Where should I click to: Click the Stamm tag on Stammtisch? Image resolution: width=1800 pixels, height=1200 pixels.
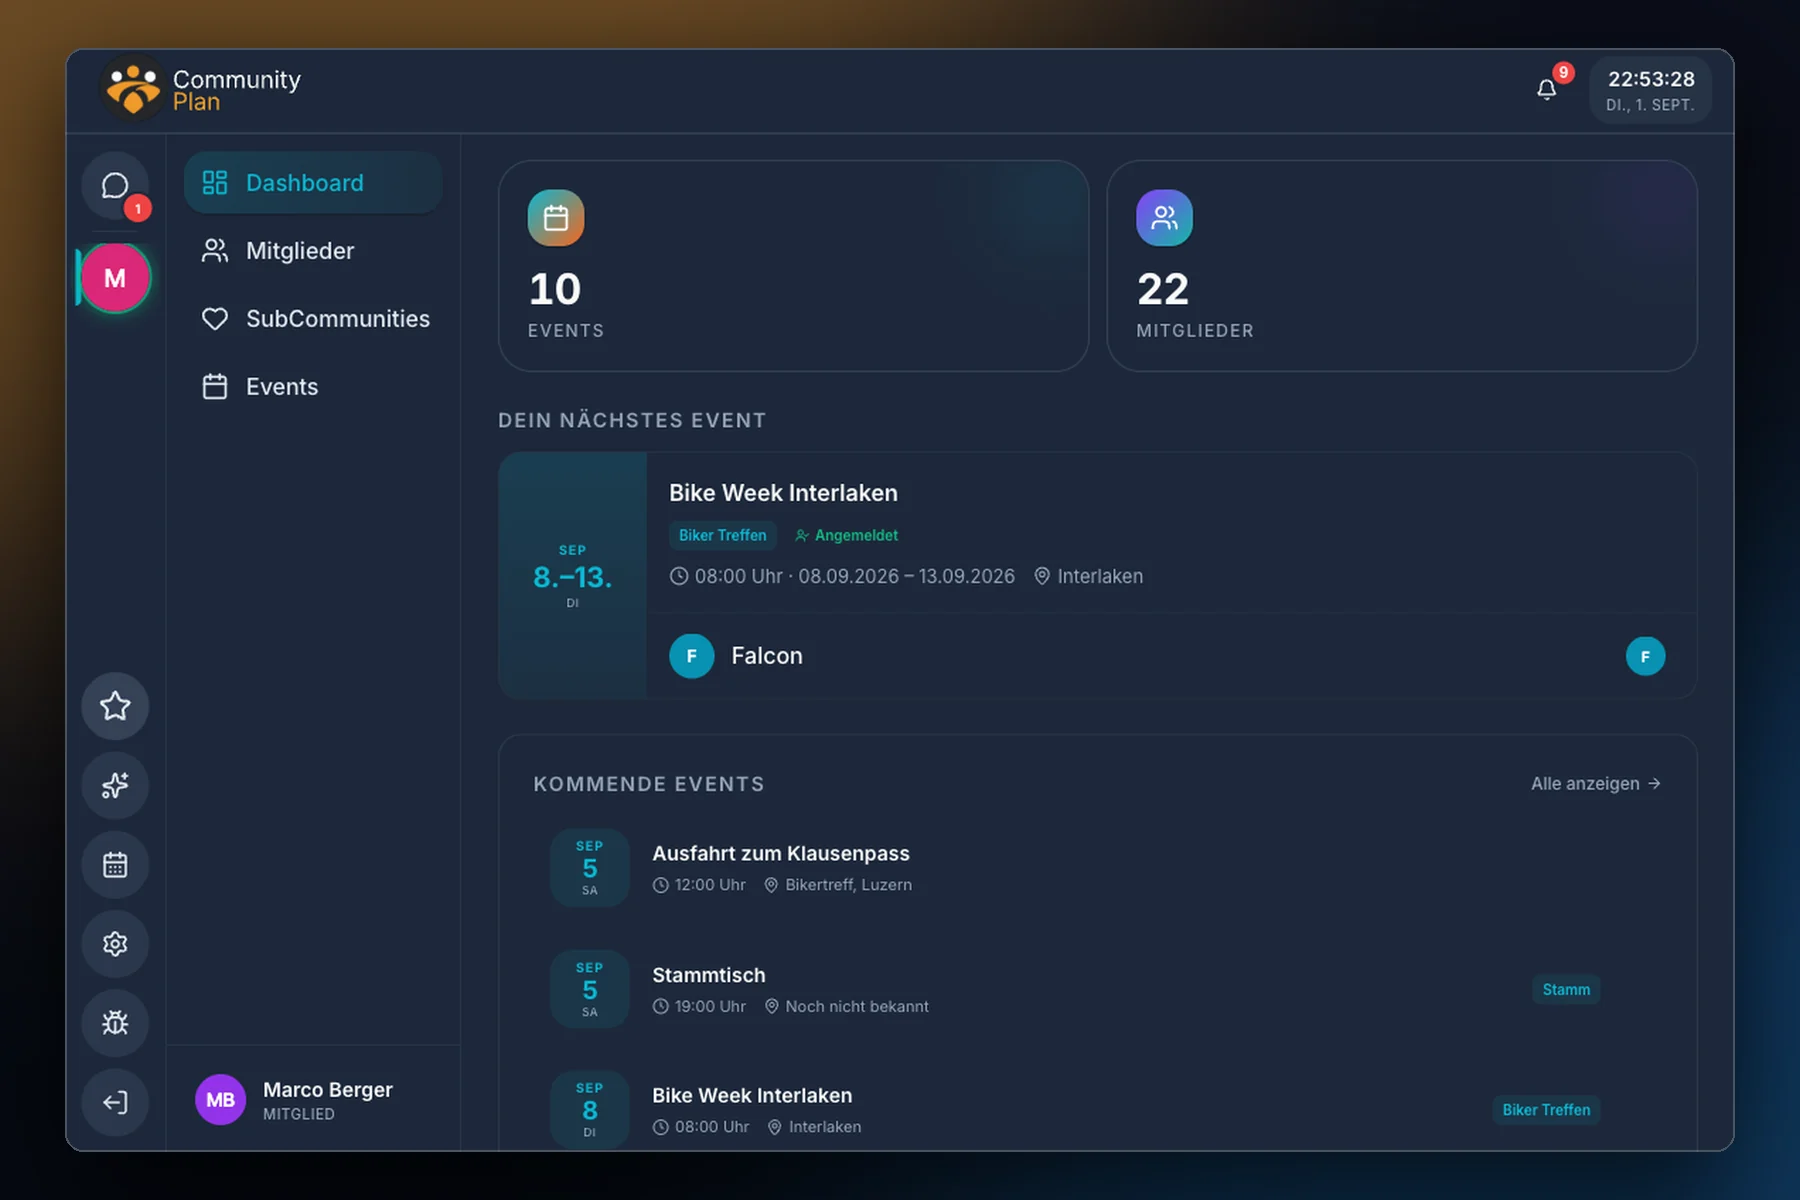[x=1566, y=989]
